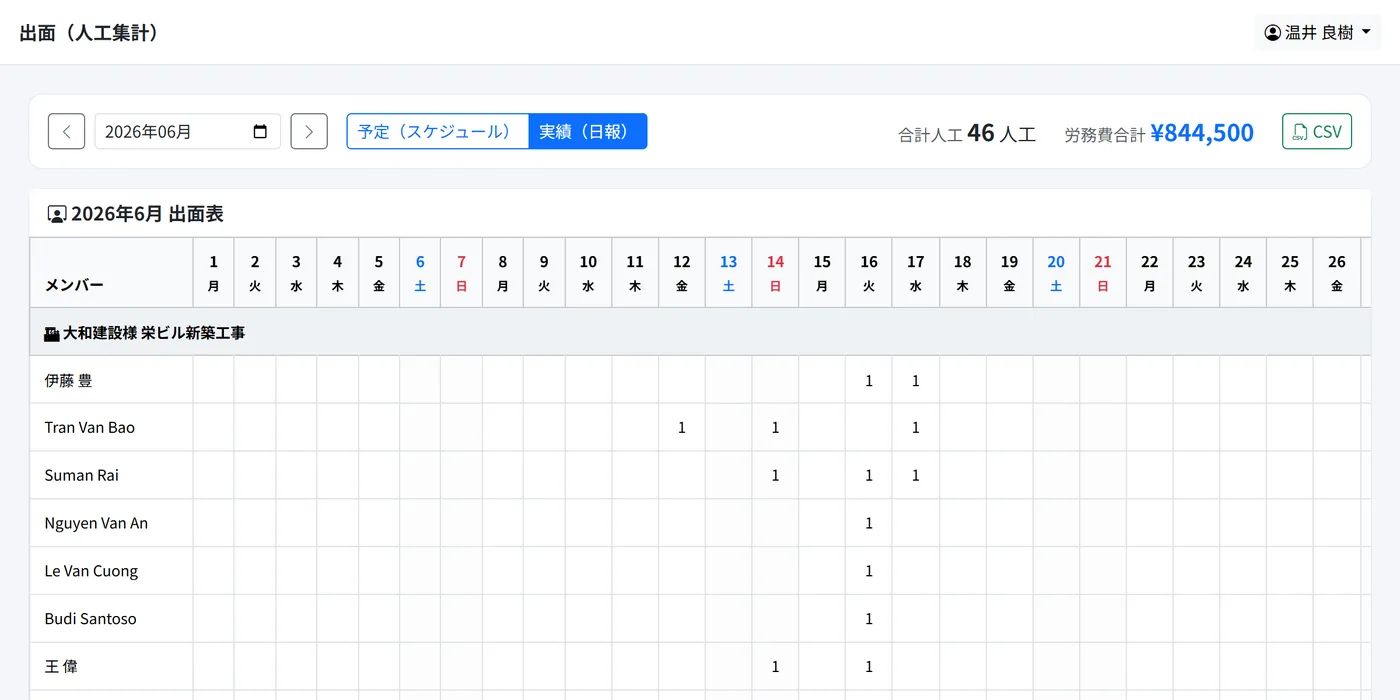This screenshot has height=700, width=1400.
Task: Click the day 14 日 column header
Action: coord(775,272)
